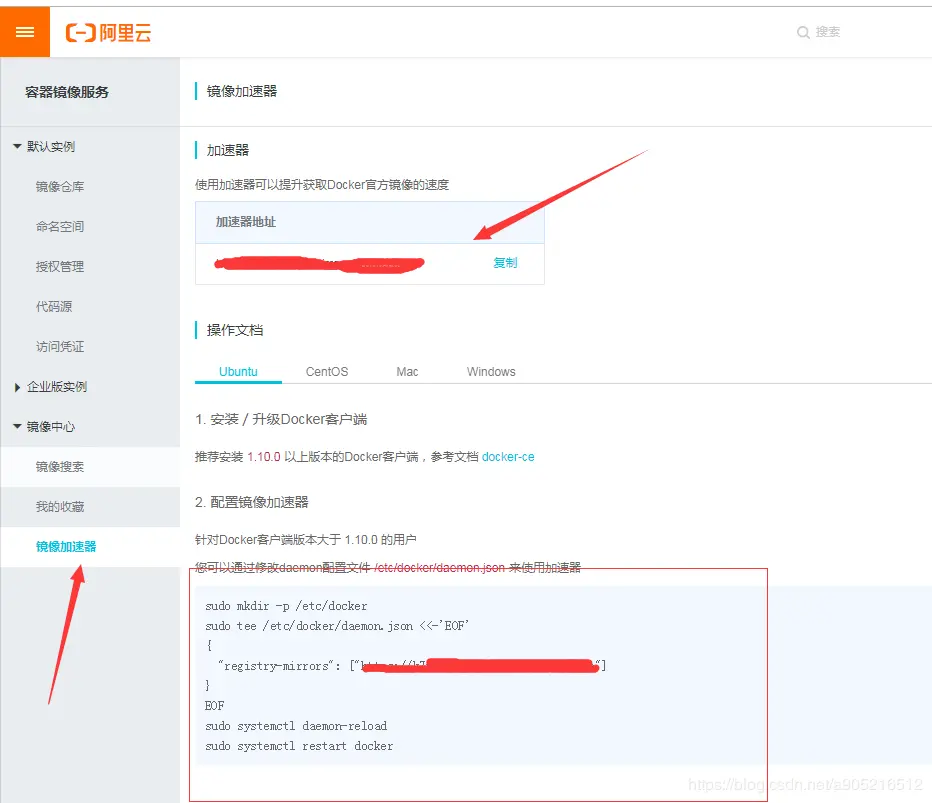Click the '2. 配置镜像加速器' heading
932x803 pixels.
(252, 502)
